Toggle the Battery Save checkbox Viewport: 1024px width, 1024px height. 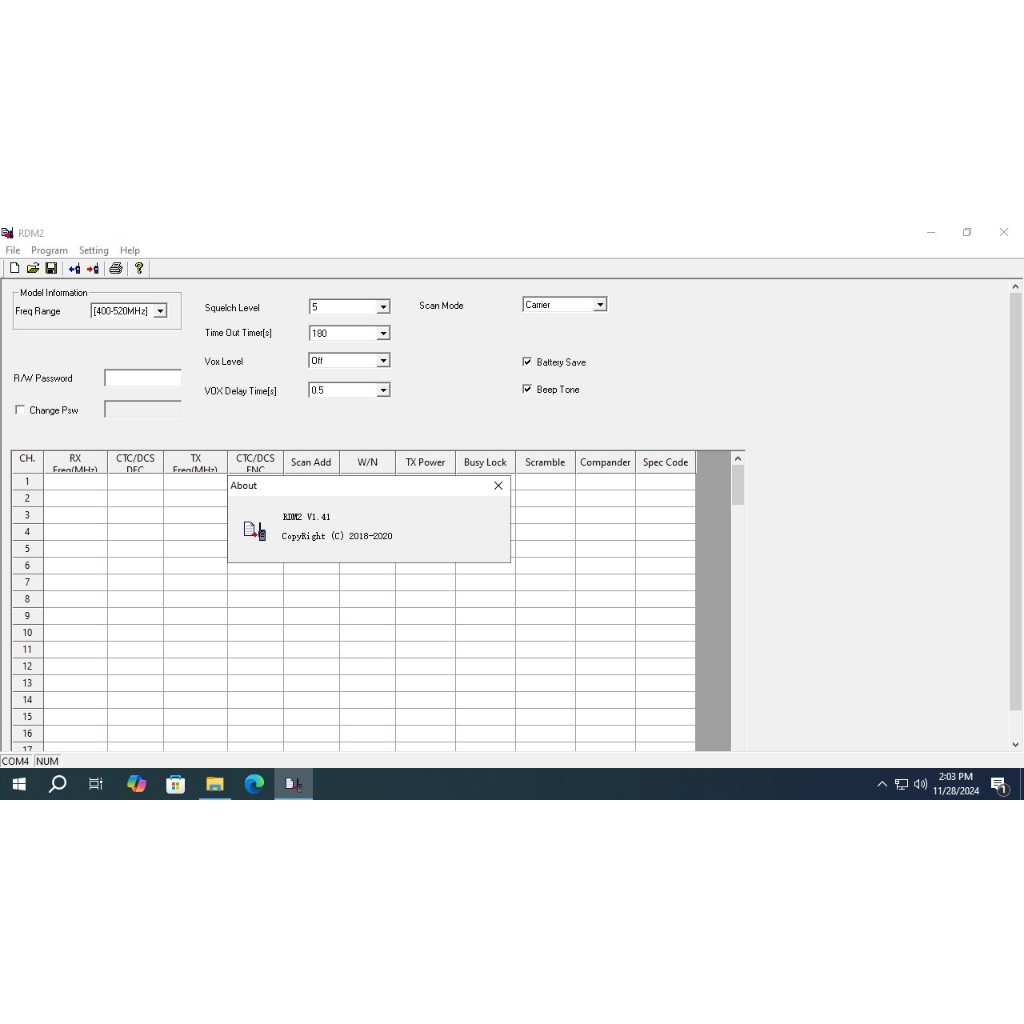[527, 362]
